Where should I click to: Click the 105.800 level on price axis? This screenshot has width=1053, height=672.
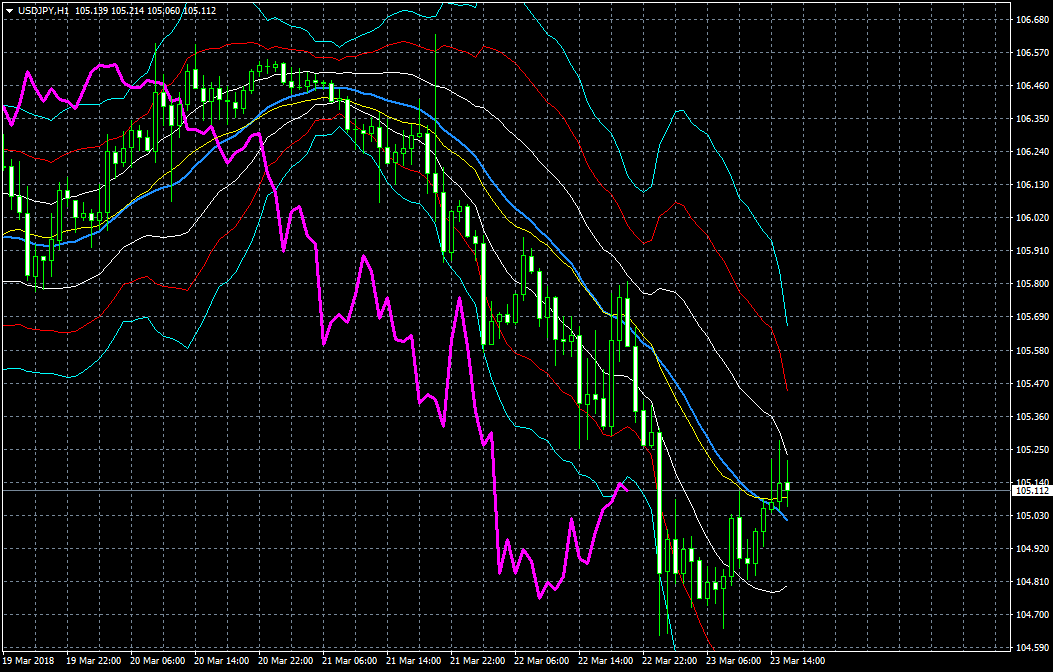coord(1031,284)
